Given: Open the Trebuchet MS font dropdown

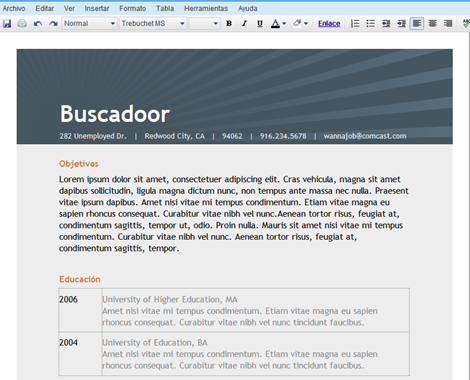Looking at the screenshot, I should (153, 24).
